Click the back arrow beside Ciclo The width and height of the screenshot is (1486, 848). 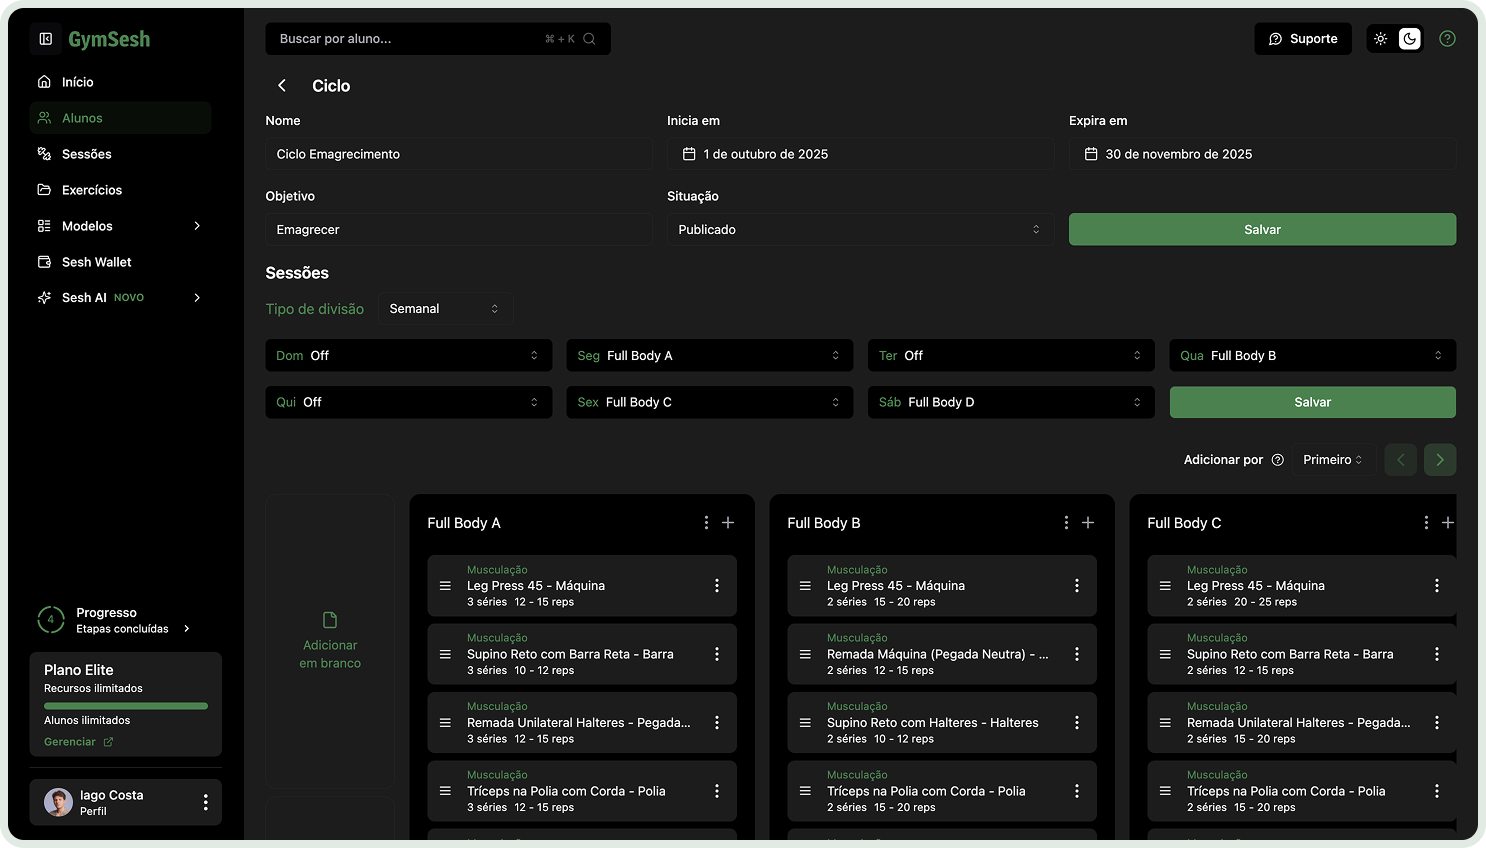coord(282,86)
